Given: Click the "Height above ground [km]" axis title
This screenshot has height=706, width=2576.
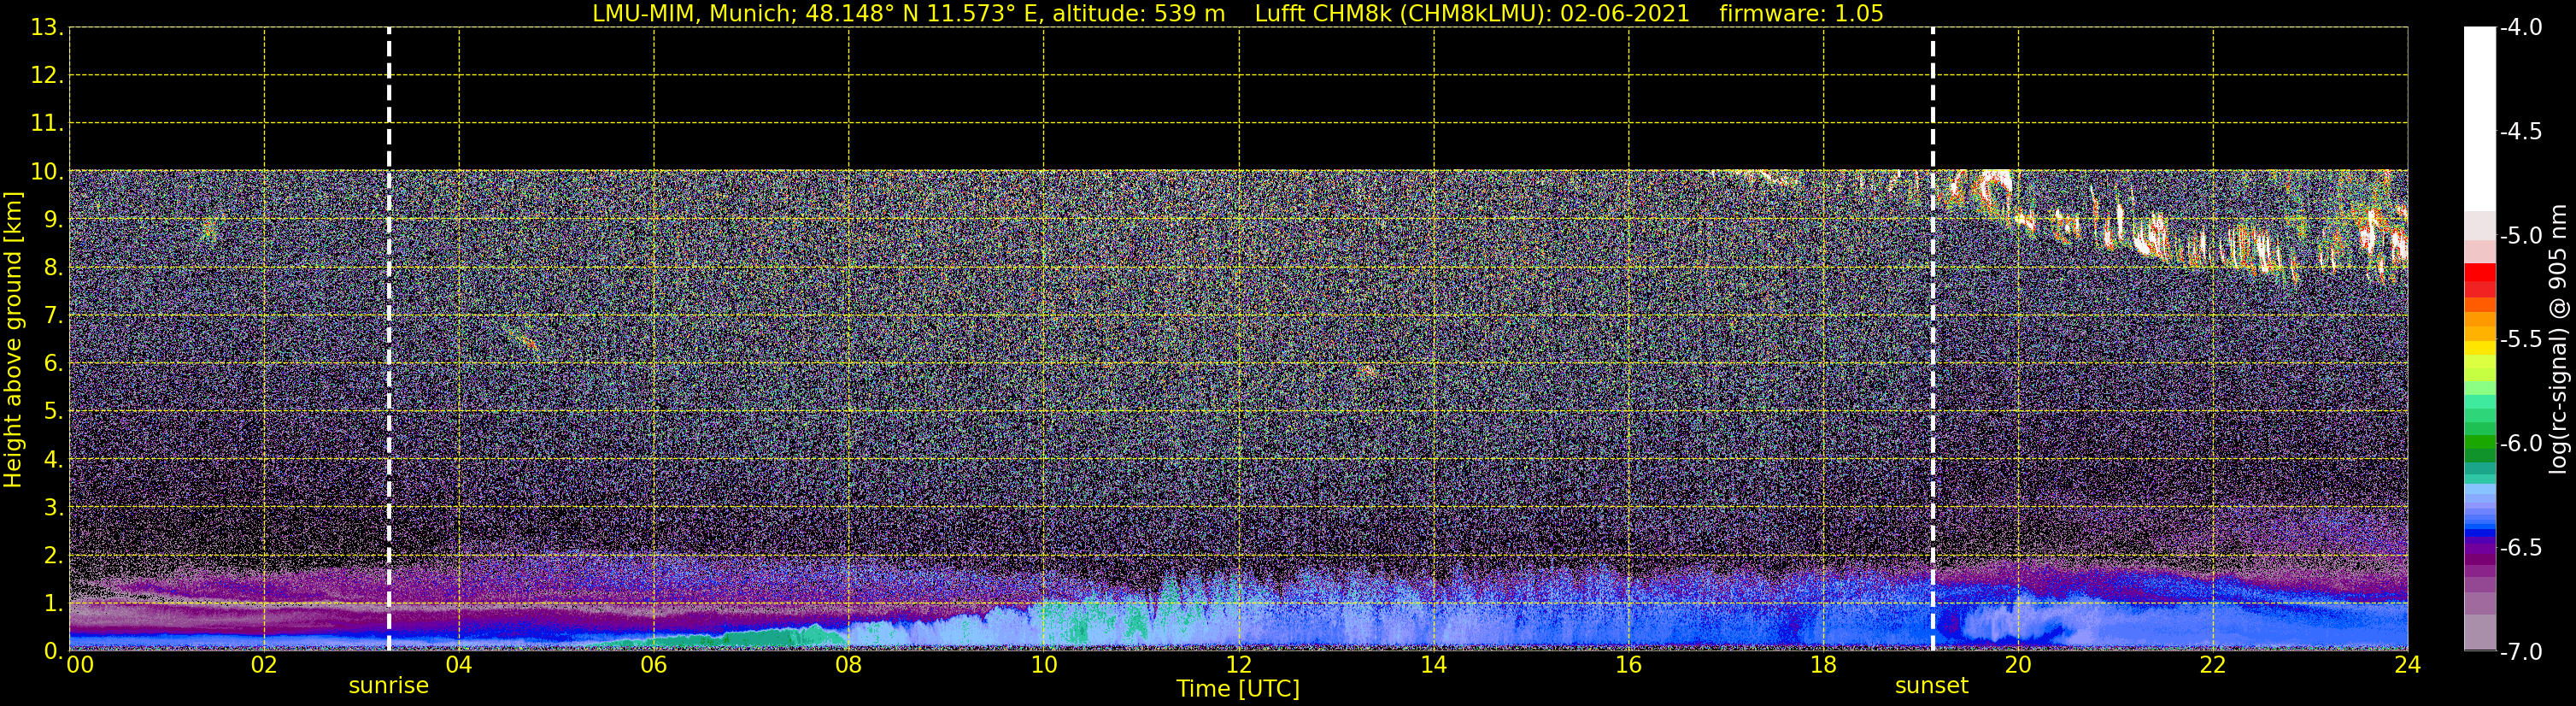Looking at the screenshot, I should [x=12, y=340].
